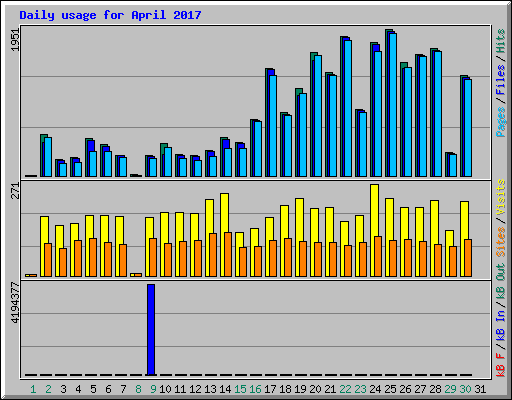Click day 22 on the x-axis
512x400 pixels.
pos(345,389)
